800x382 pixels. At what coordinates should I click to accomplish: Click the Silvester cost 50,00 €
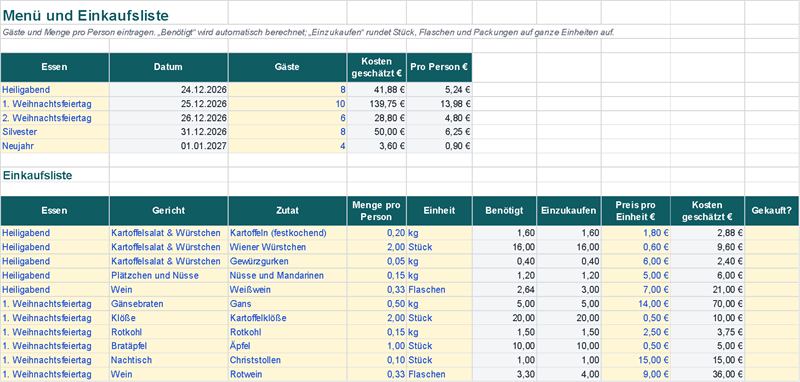377,132
